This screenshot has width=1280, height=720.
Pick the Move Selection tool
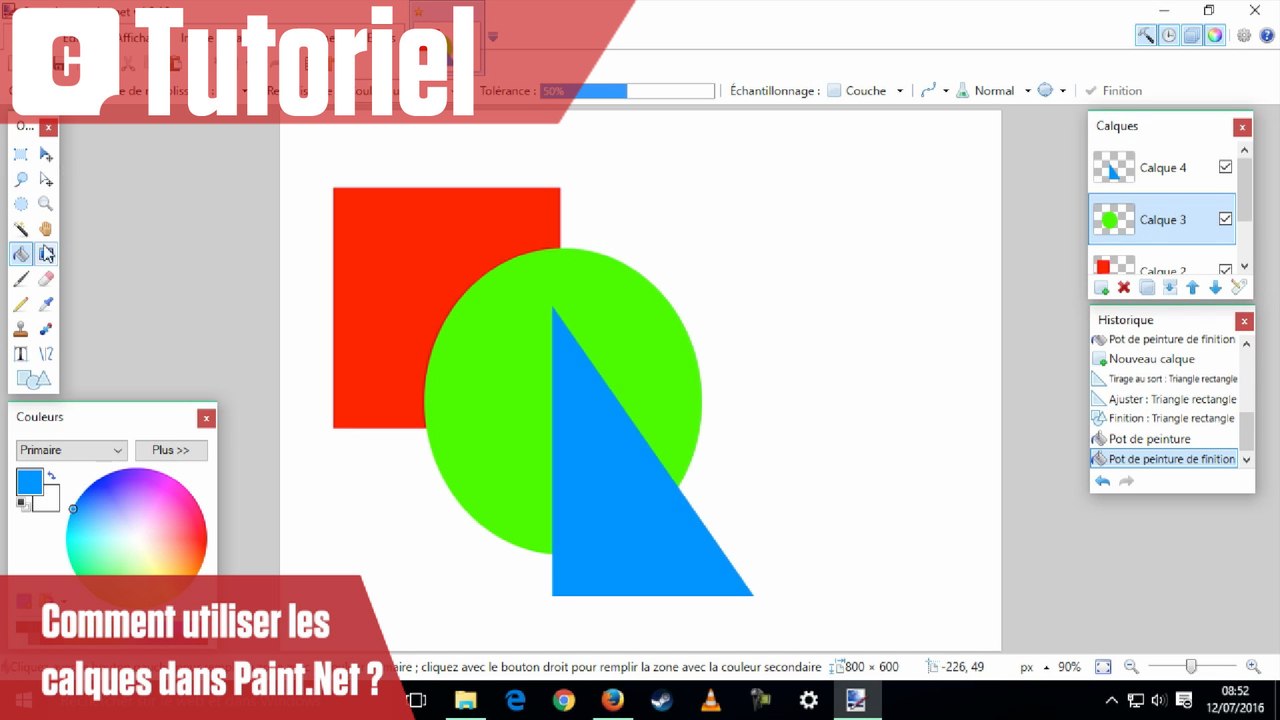(46, 179)
